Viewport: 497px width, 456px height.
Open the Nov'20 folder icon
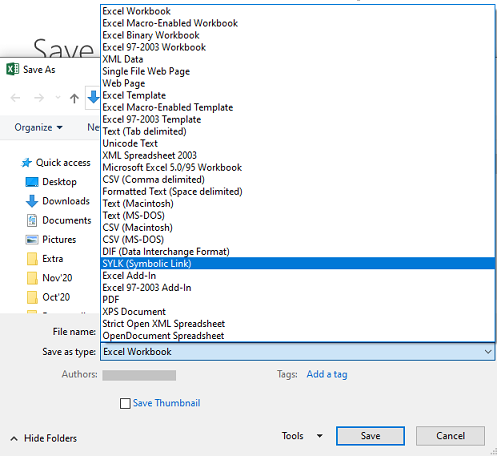coord(32,278)
